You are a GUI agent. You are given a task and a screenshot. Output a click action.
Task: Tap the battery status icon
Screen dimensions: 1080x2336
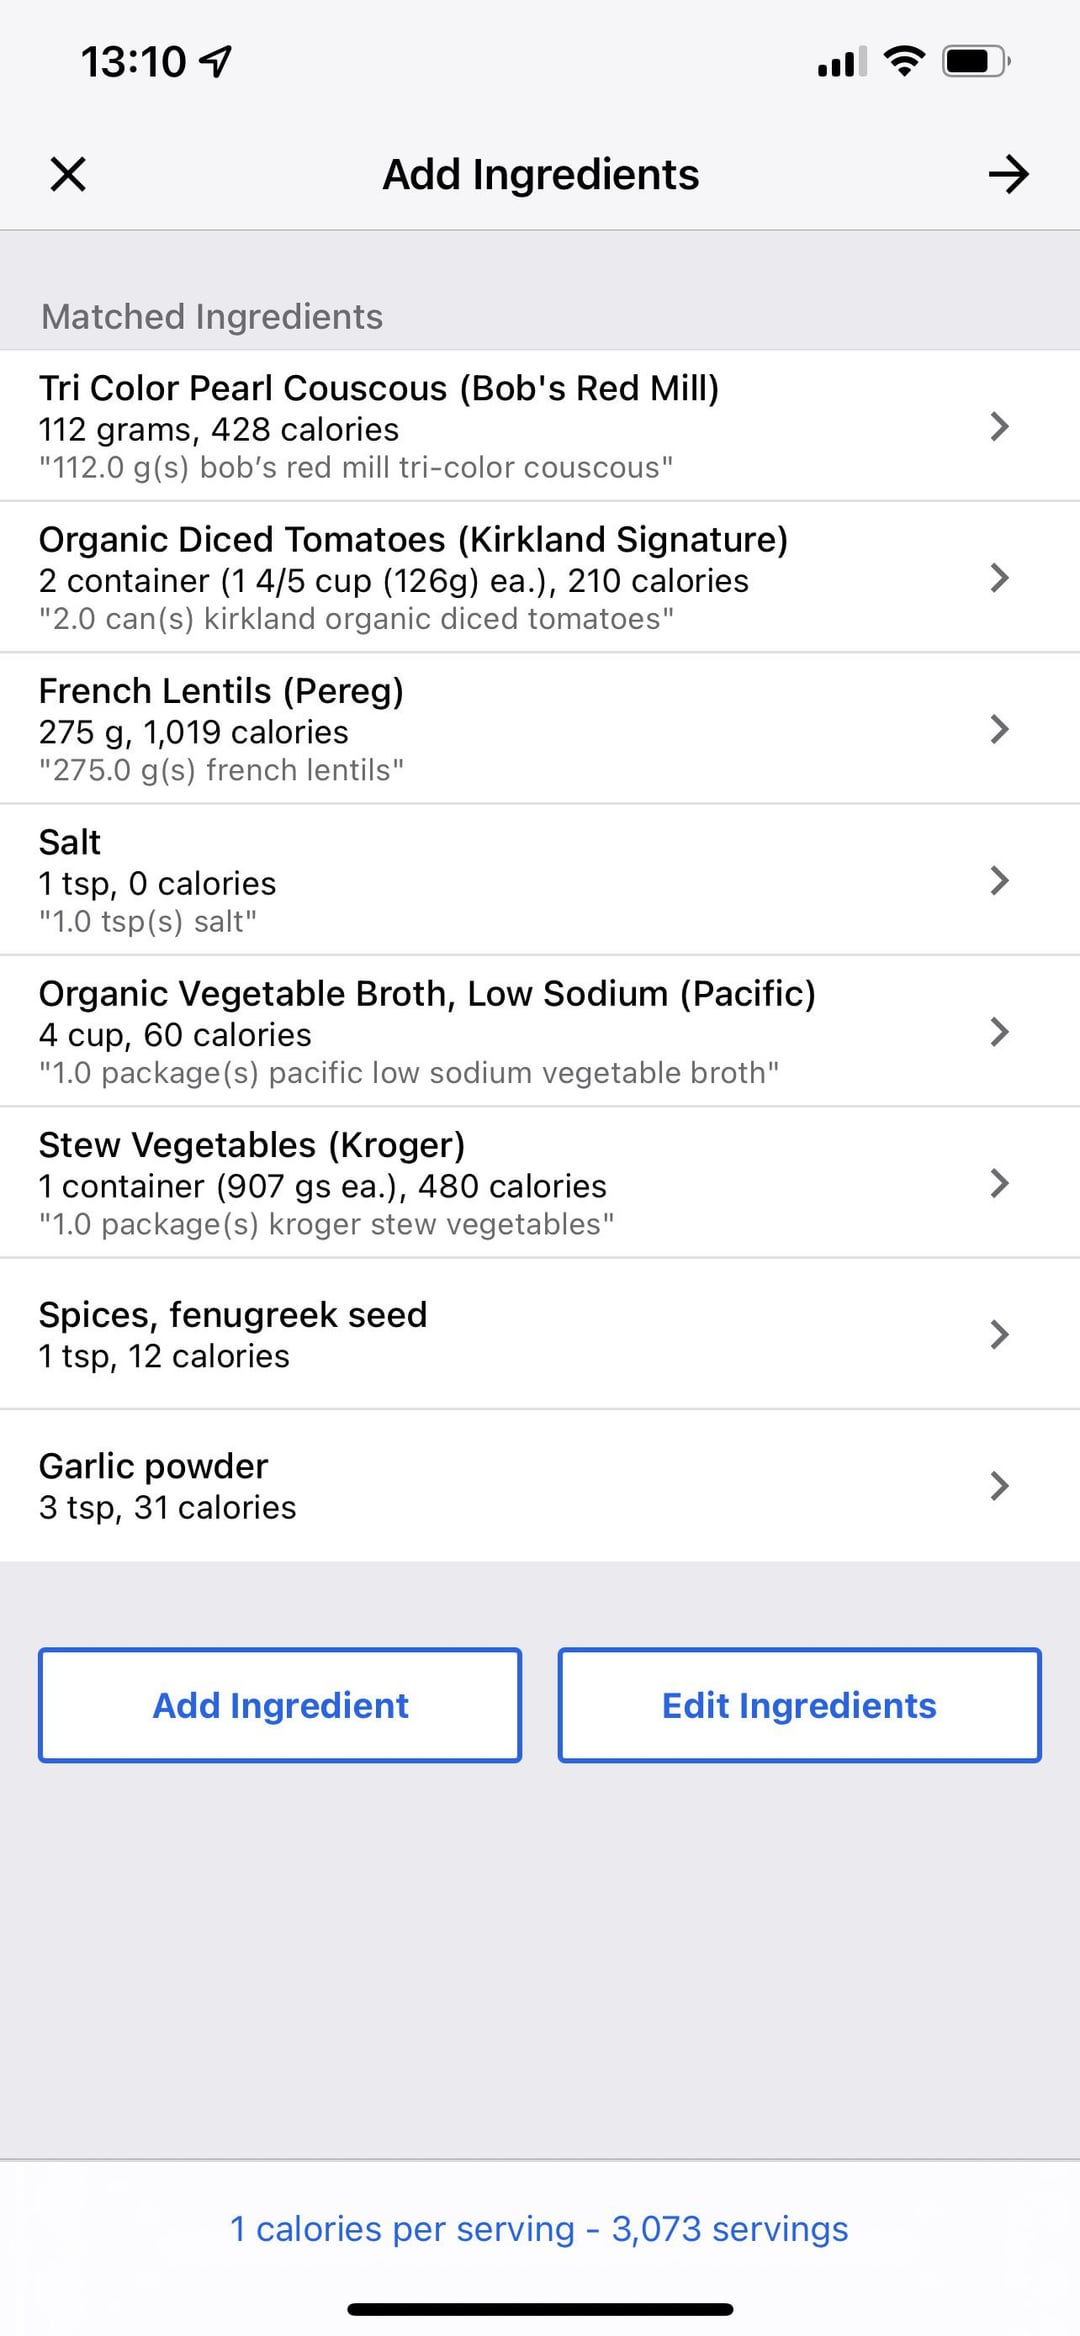976,62
